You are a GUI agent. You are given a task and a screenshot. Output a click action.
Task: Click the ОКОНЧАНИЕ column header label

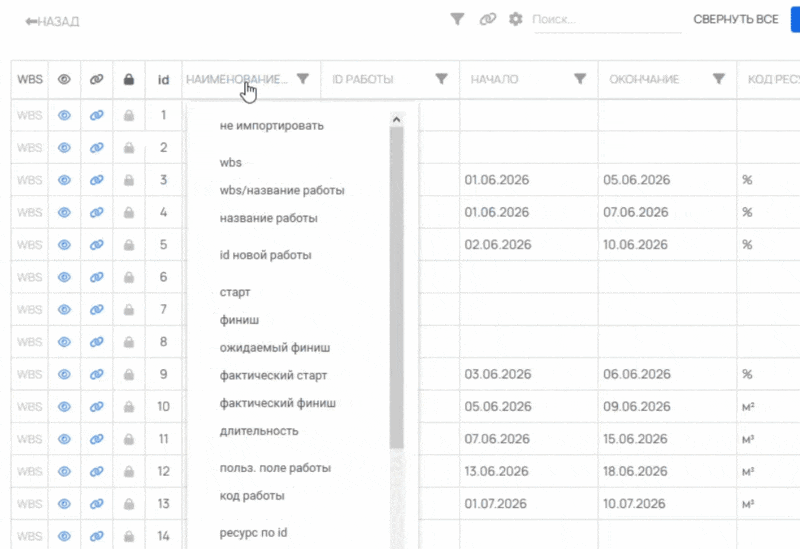[644, 80]
